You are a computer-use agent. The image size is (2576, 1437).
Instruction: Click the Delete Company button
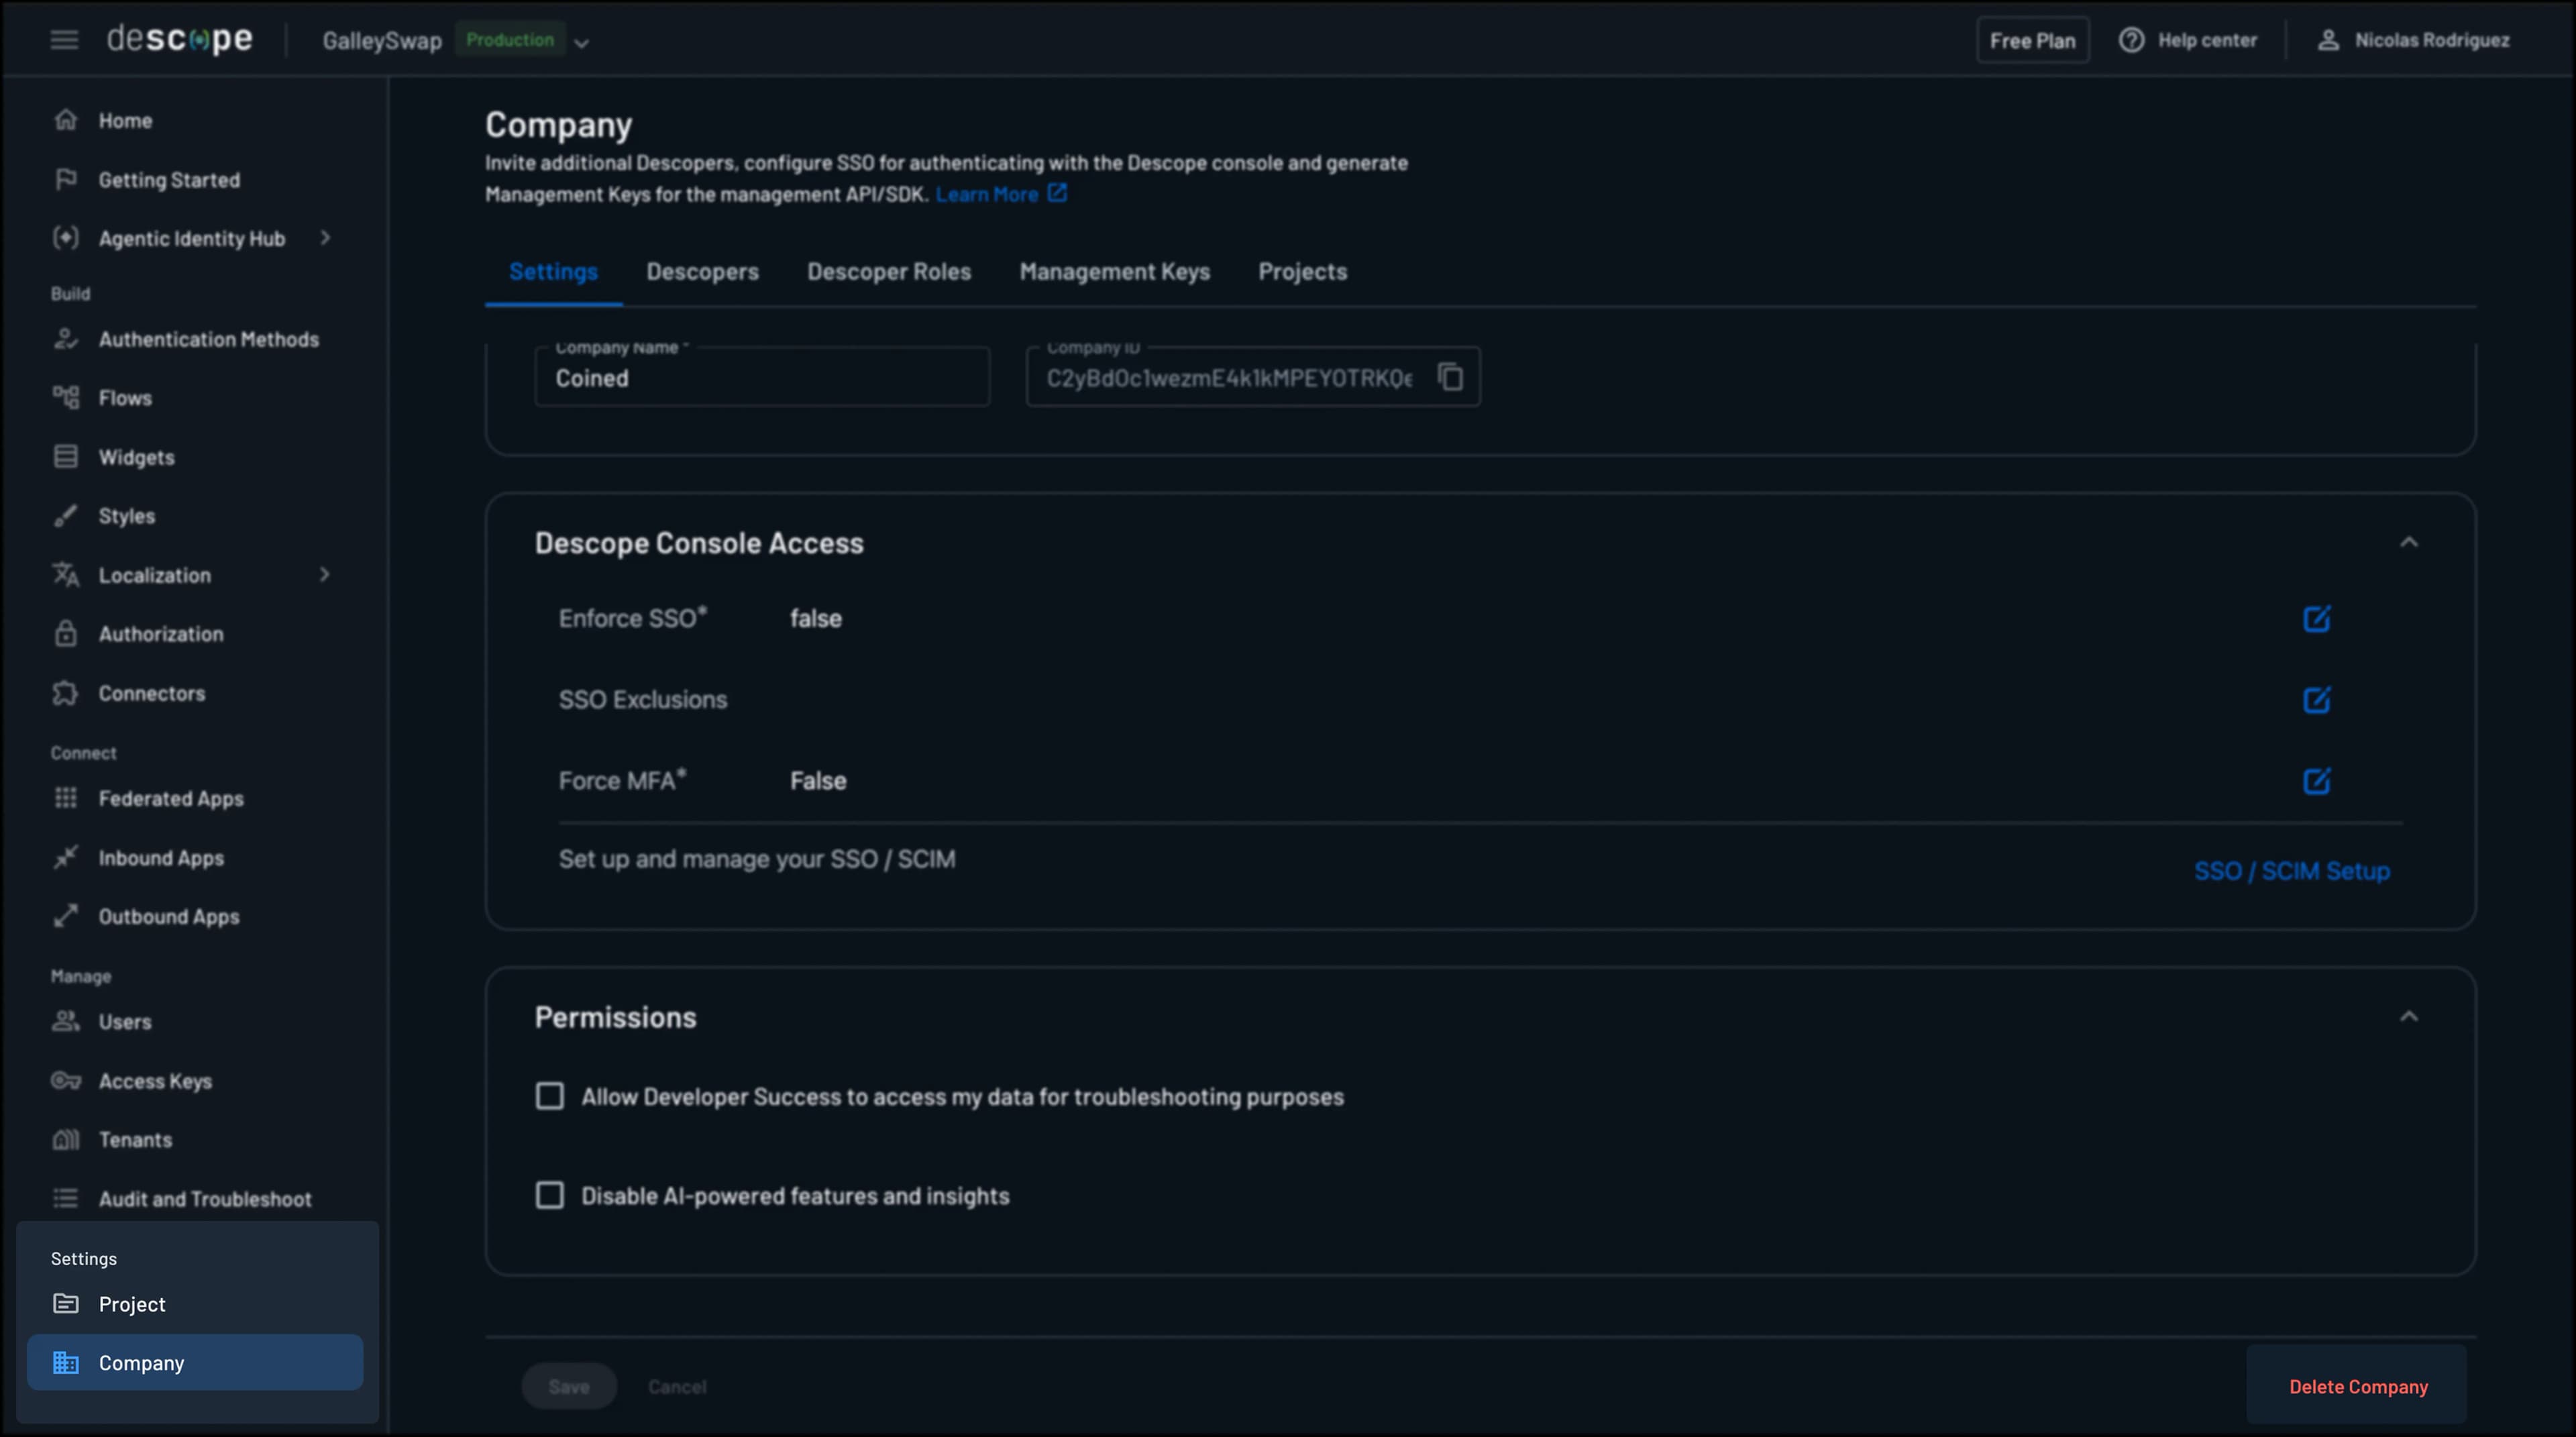click(2357, 1386)
